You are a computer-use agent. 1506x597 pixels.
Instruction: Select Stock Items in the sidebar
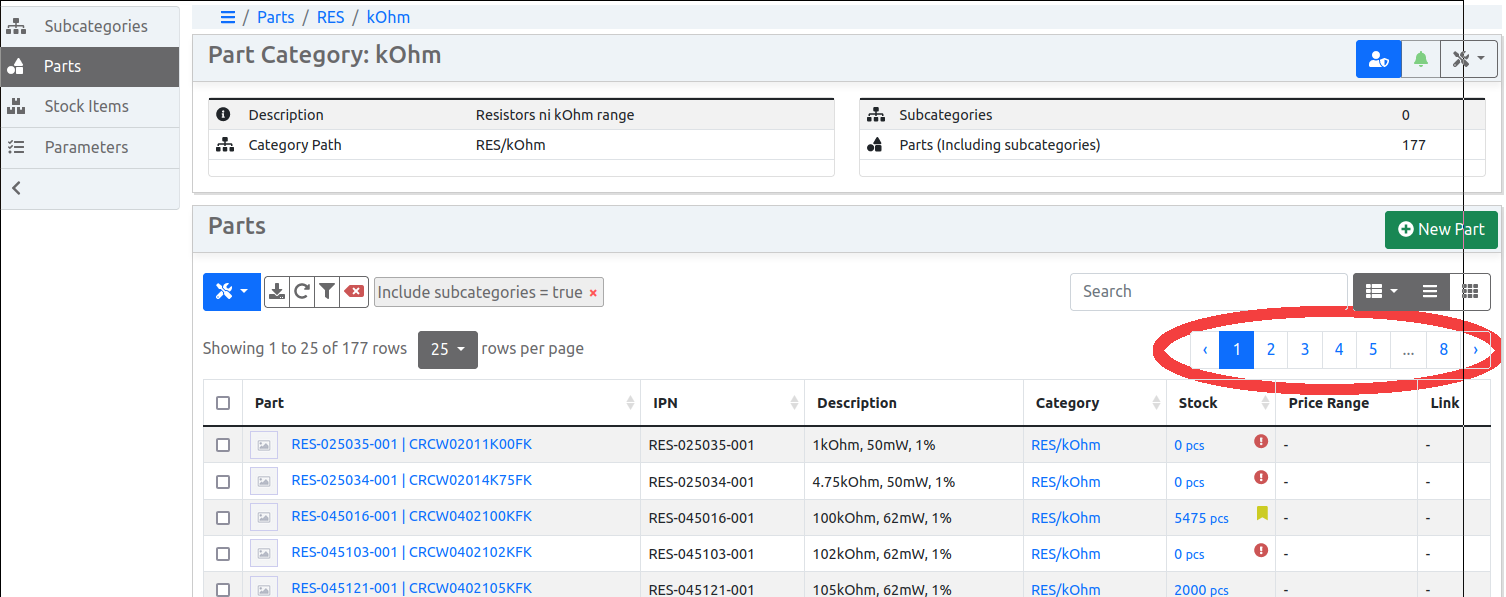coord(88,106)
